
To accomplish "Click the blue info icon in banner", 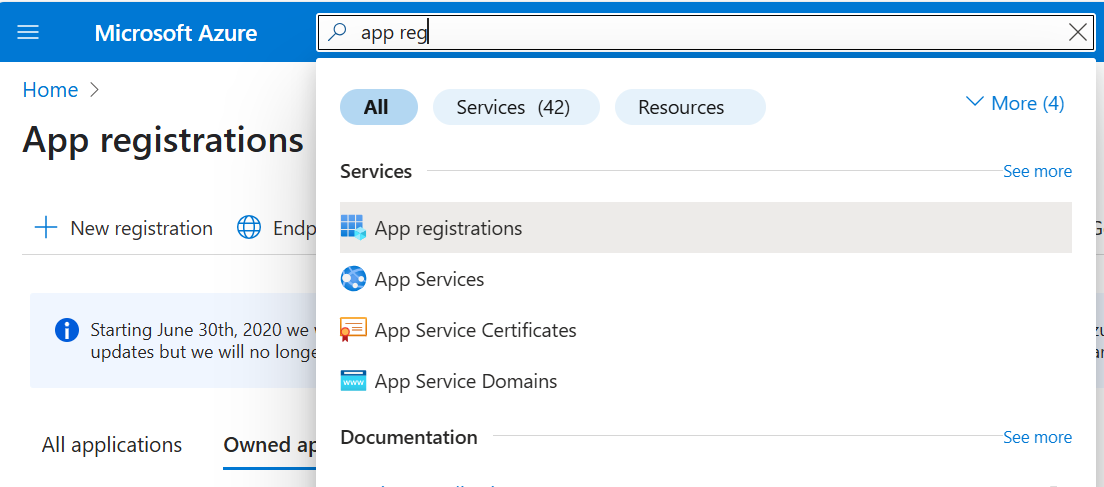I will point(67,330).
